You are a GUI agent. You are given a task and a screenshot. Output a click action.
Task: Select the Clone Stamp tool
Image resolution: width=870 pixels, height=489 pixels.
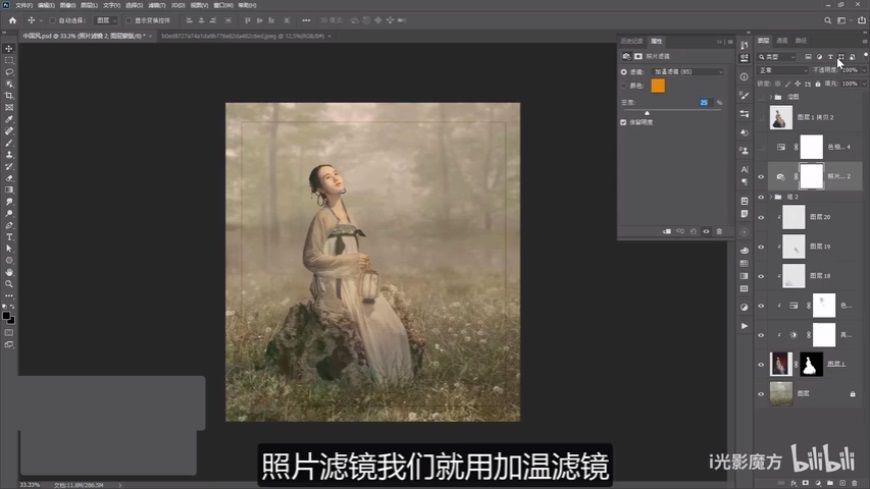9,154
